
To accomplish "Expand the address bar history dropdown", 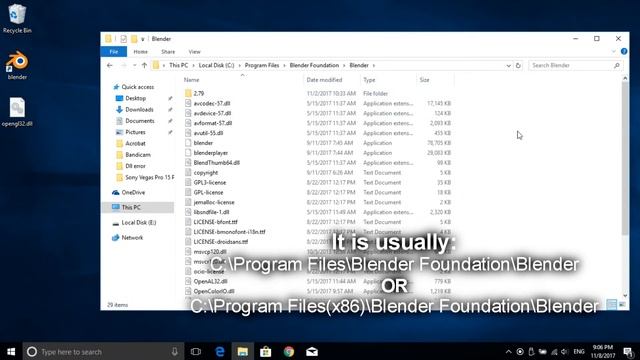I will [508, 65].
